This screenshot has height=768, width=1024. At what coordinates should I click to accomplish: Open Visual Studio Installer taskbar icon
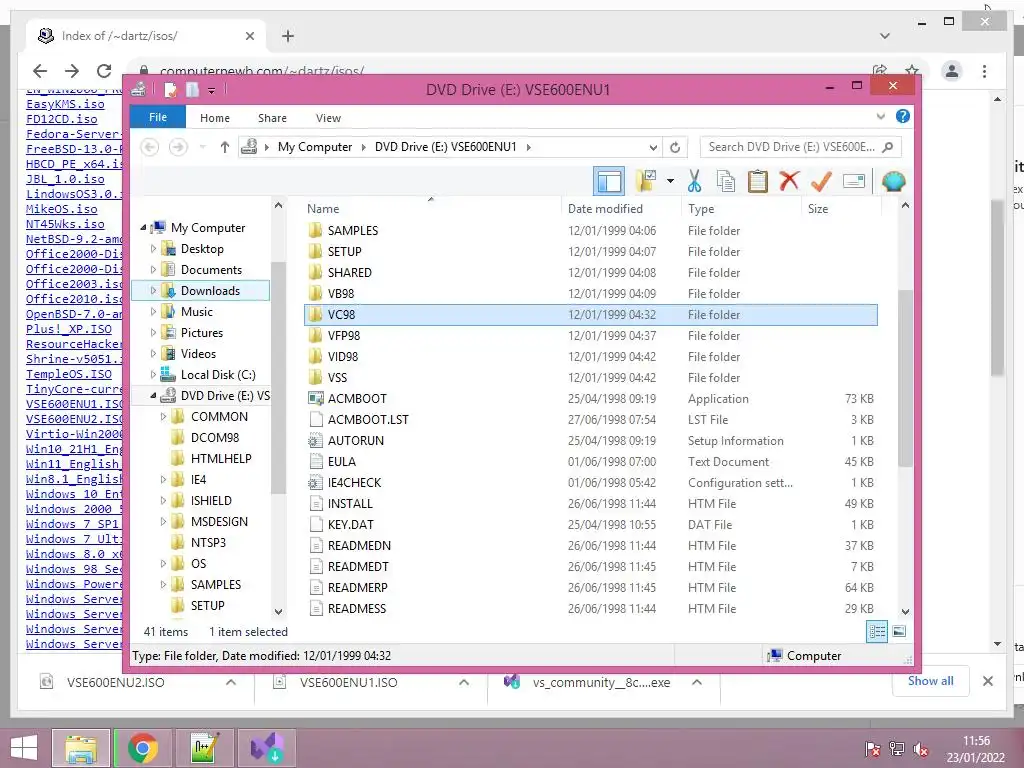tap(267, 748)
